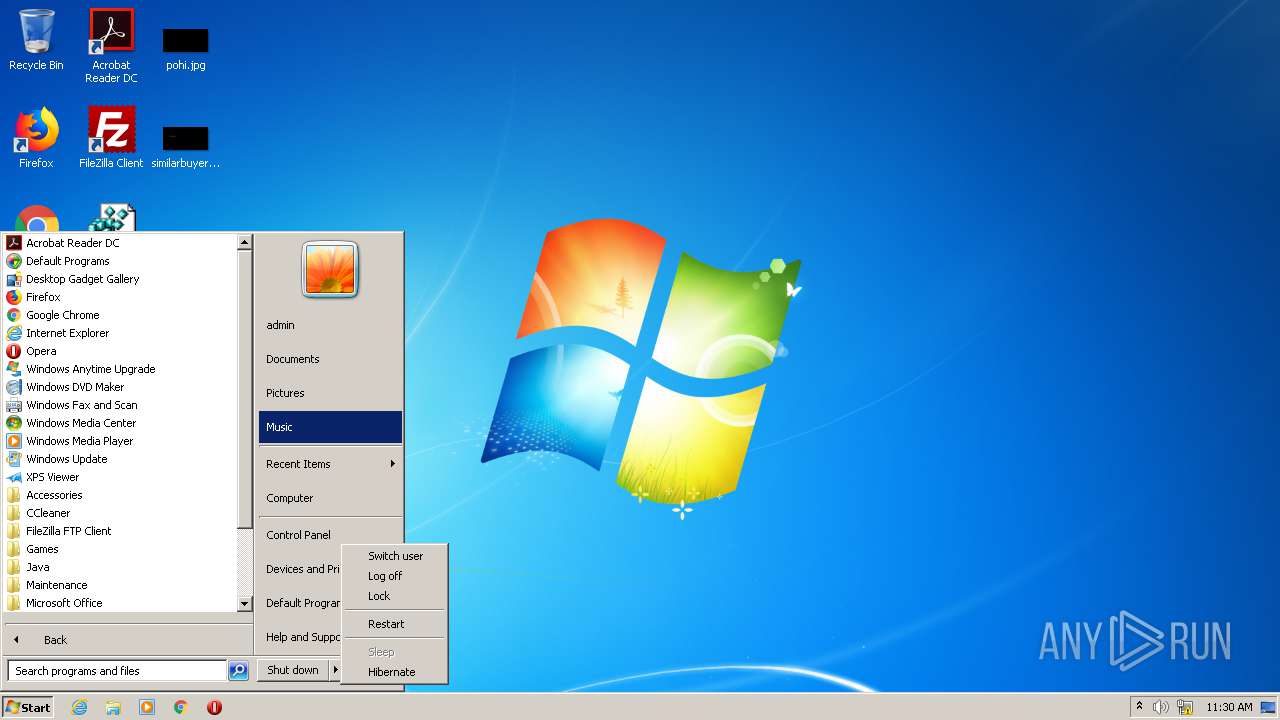Click Google Chrome icon in programs list
Image resolution: width=1280 pixels, height=720 pixels.
point(14,315)
